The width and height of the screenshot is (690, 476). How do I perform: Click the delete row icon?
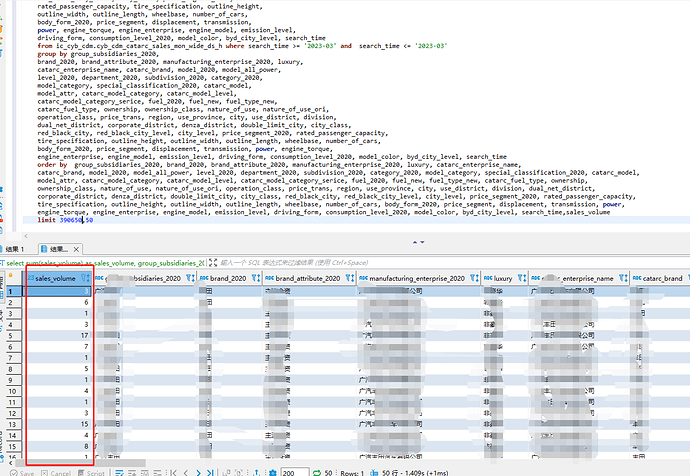tap(158, 473)
